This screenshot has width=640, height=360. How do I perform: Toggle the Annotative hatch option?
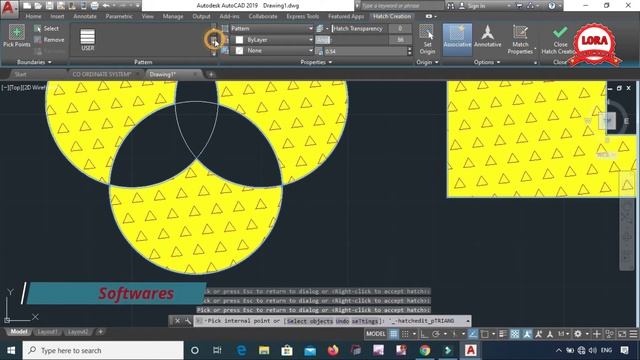click(487, 36)
